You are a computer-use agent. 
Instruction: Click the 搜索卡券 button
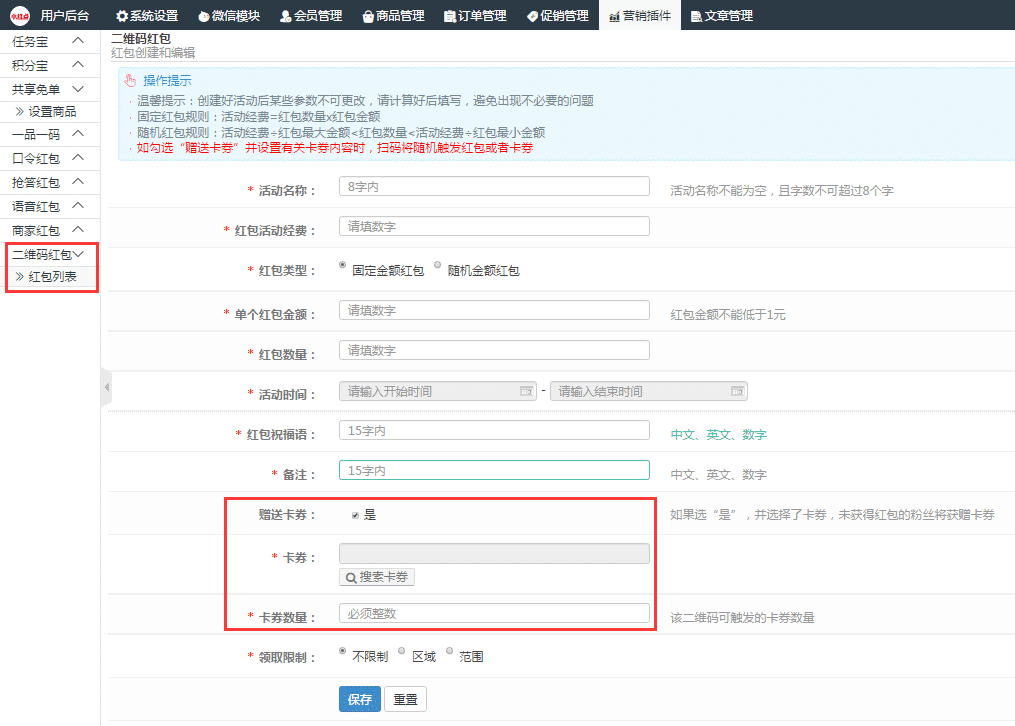click(377, 577)
